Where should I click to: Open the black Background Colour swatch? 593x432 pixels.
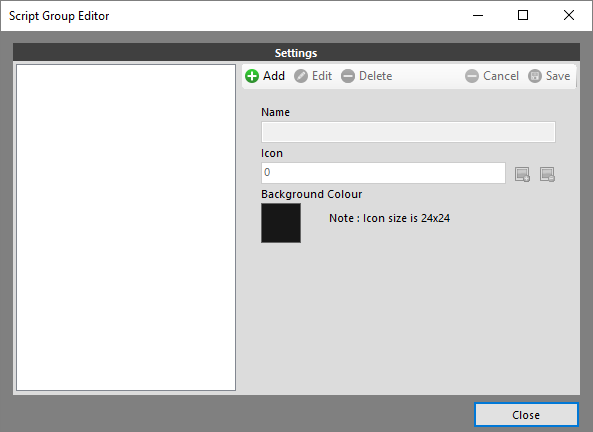point(281,223)
